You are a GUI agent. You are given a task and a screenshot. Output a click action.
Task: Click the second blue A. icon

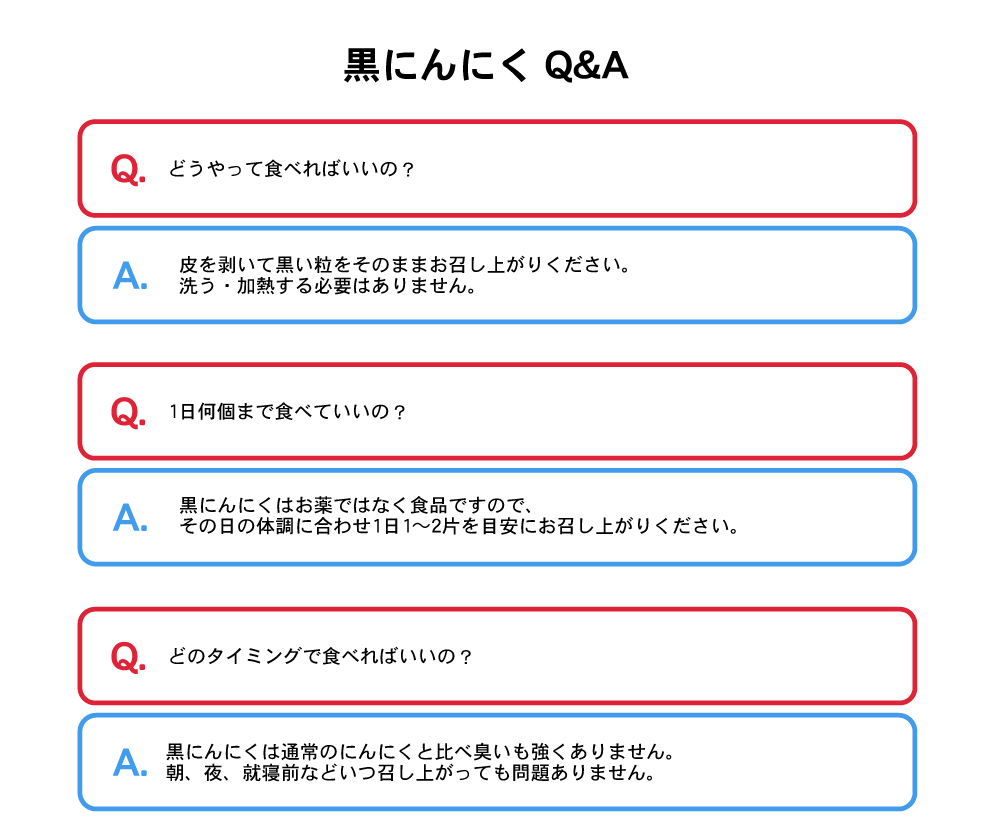click(x=130, y=518)
